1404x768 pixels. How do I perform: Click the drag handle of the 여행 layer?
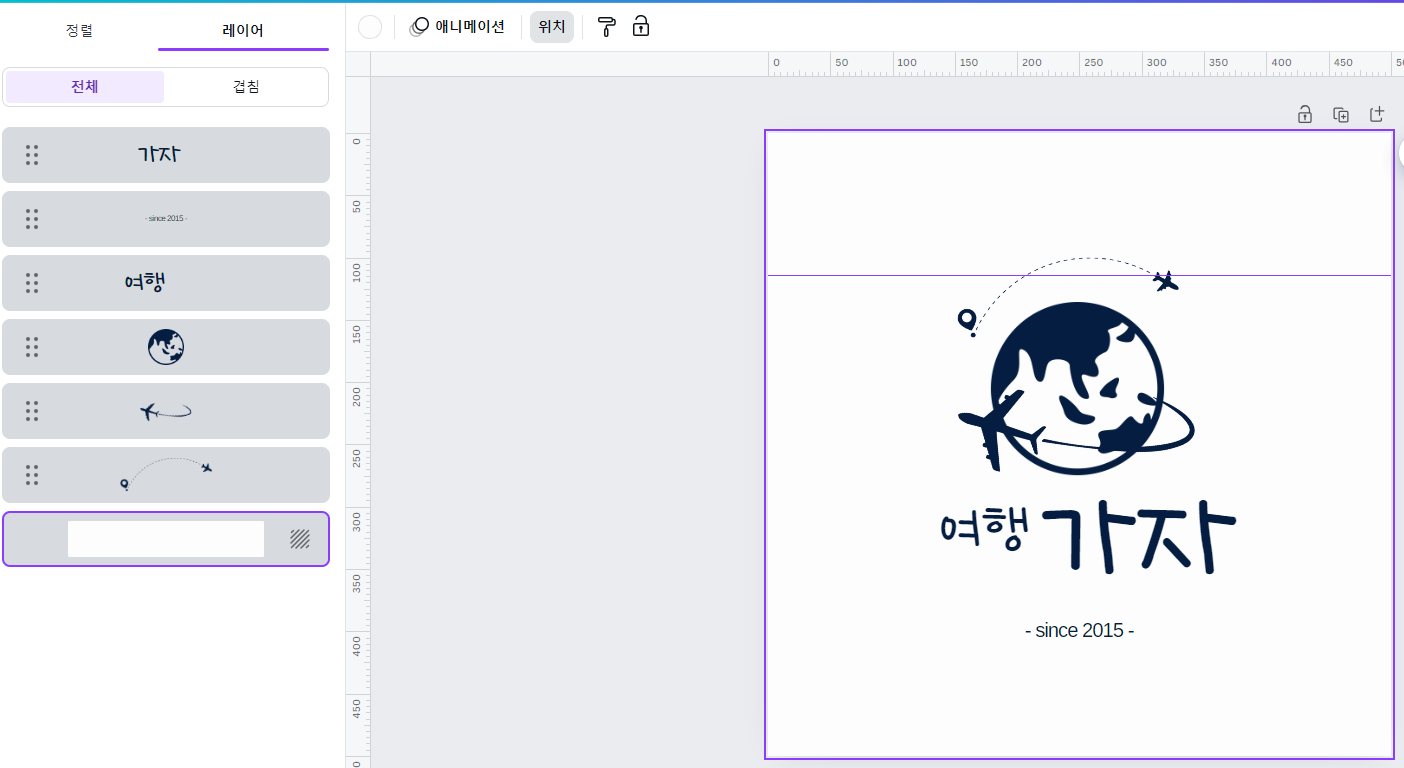tap(32, 283)
